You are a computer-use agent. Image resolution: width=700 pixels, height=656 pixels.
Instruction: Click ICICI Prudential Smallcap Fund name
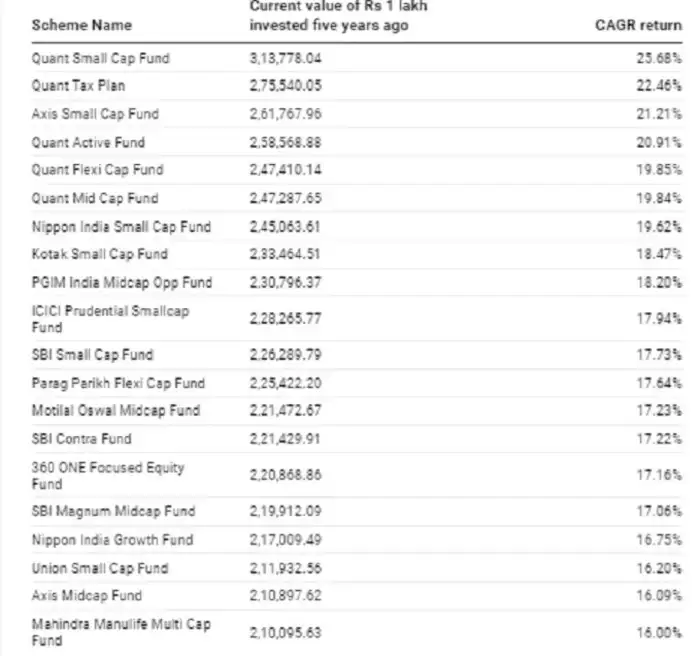[110, 319]
